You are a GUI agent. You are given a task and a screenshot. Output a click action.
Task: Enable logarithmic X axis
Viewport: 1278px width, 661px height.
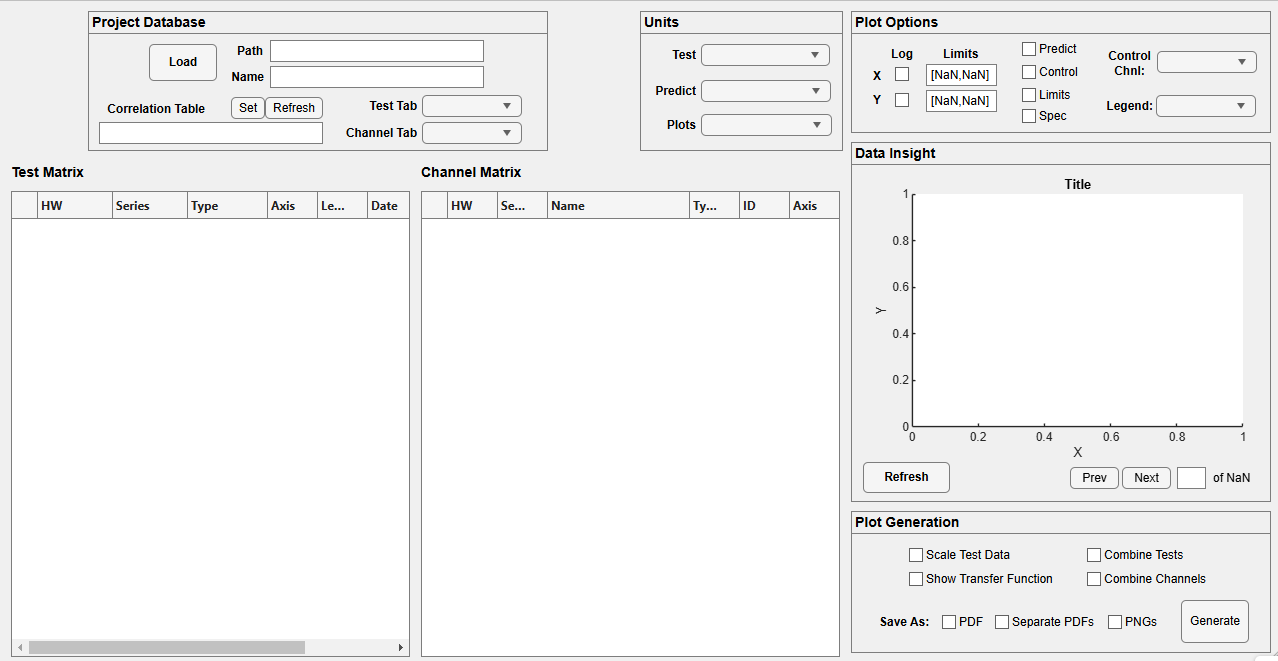(x=900, y=75)
